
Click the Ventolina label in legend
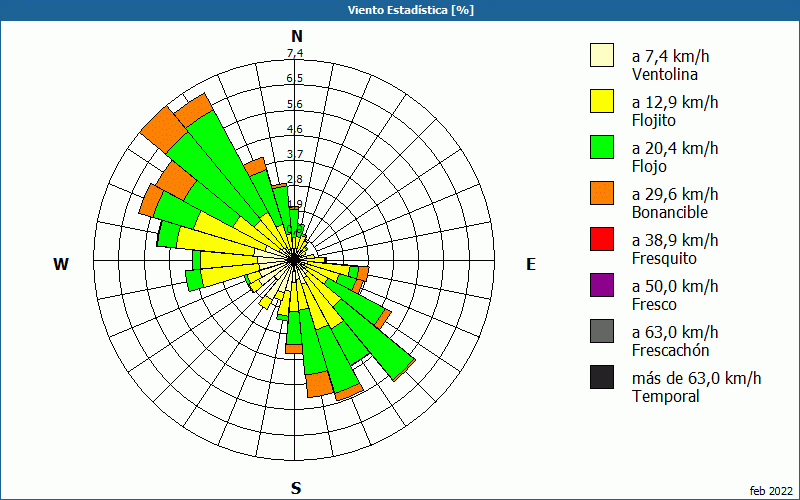pos(665,74)
